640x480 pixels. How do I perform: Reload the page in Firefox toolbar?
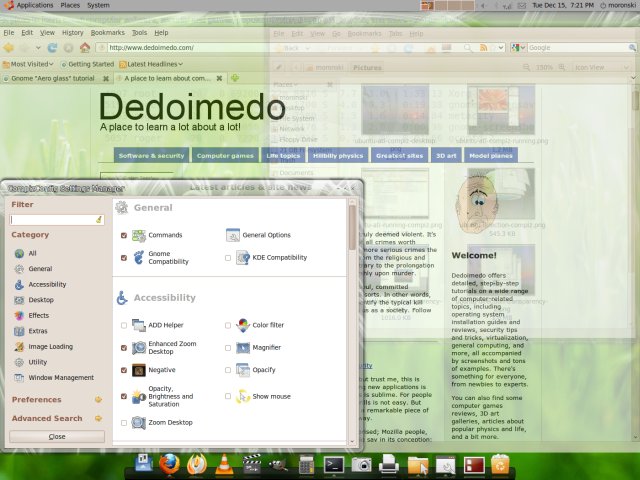[52, 48]
